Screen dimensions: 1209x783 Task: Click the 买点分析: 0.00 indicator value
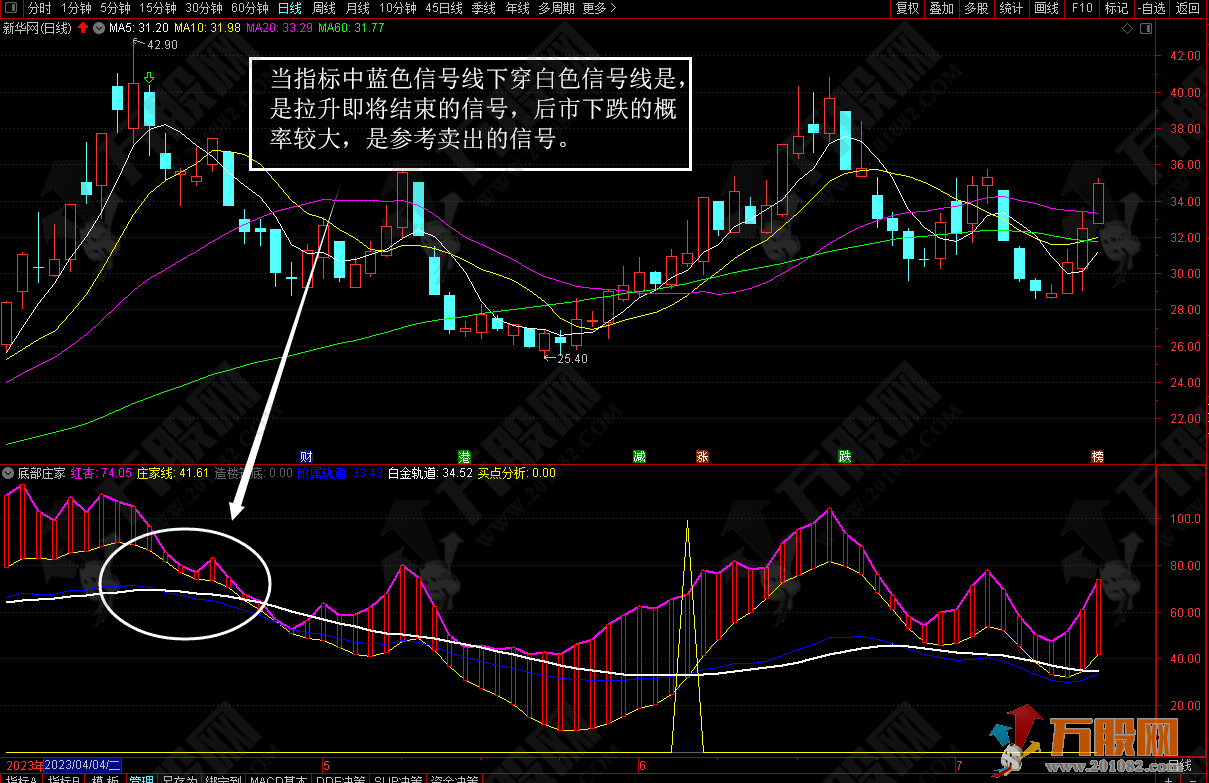[x=516, y=473]
